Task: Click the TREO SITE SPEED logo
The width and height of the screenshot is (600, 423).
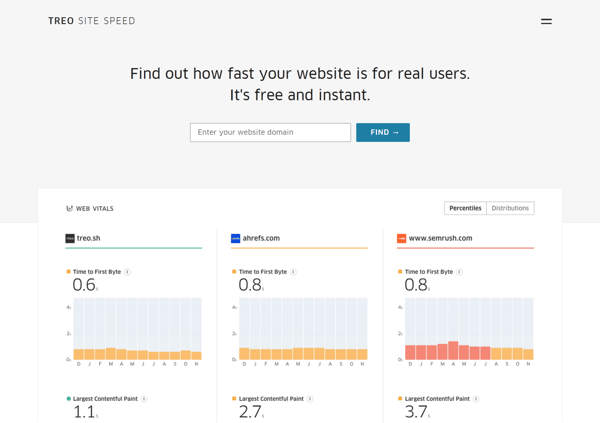Action: tap(91, 21)
